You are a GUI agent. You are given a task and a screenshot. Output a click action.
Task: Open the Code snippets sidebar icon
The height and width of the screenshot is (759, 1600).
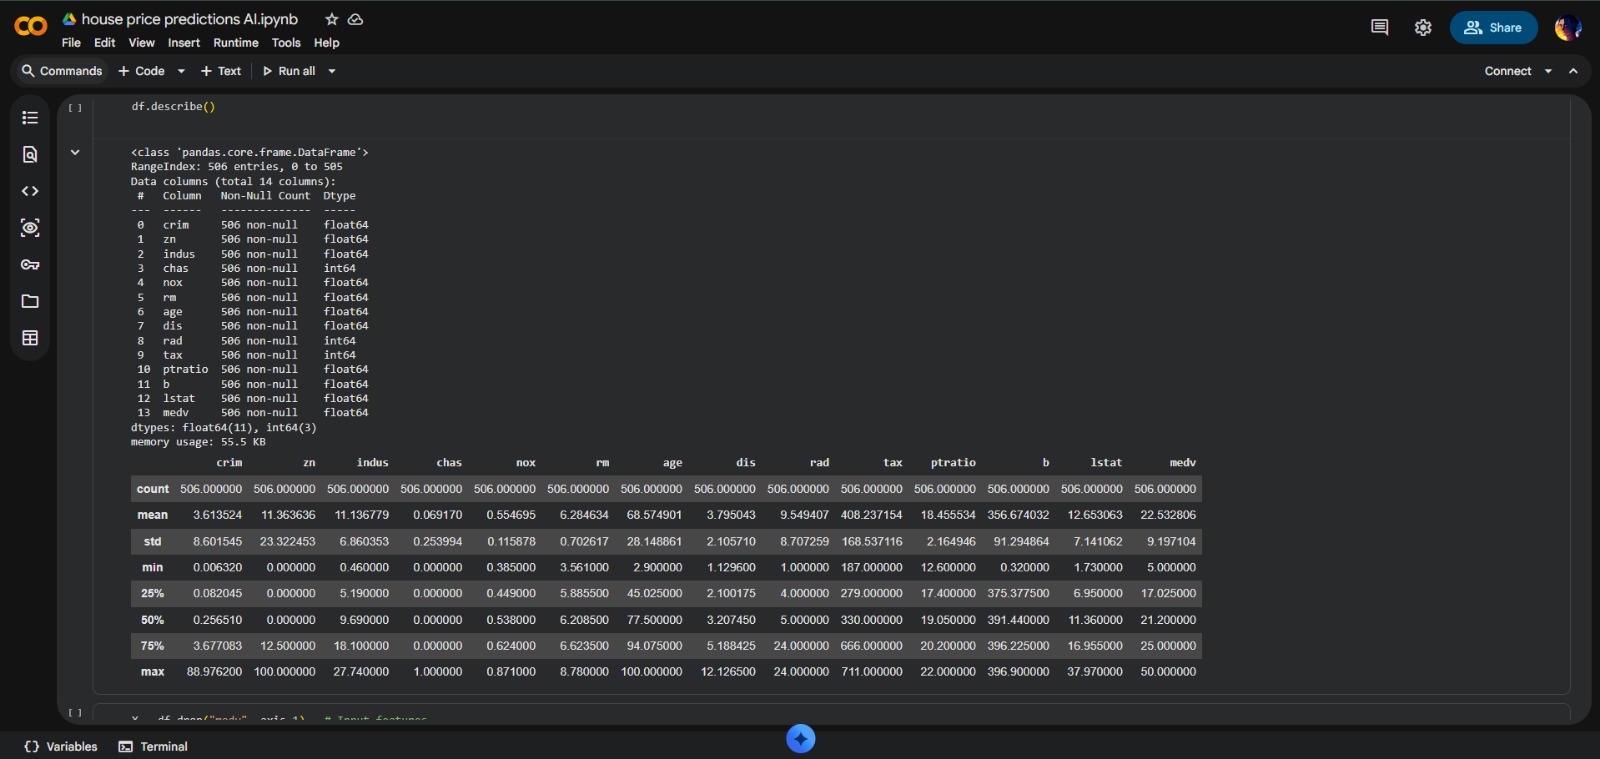(x=30, y=191)
